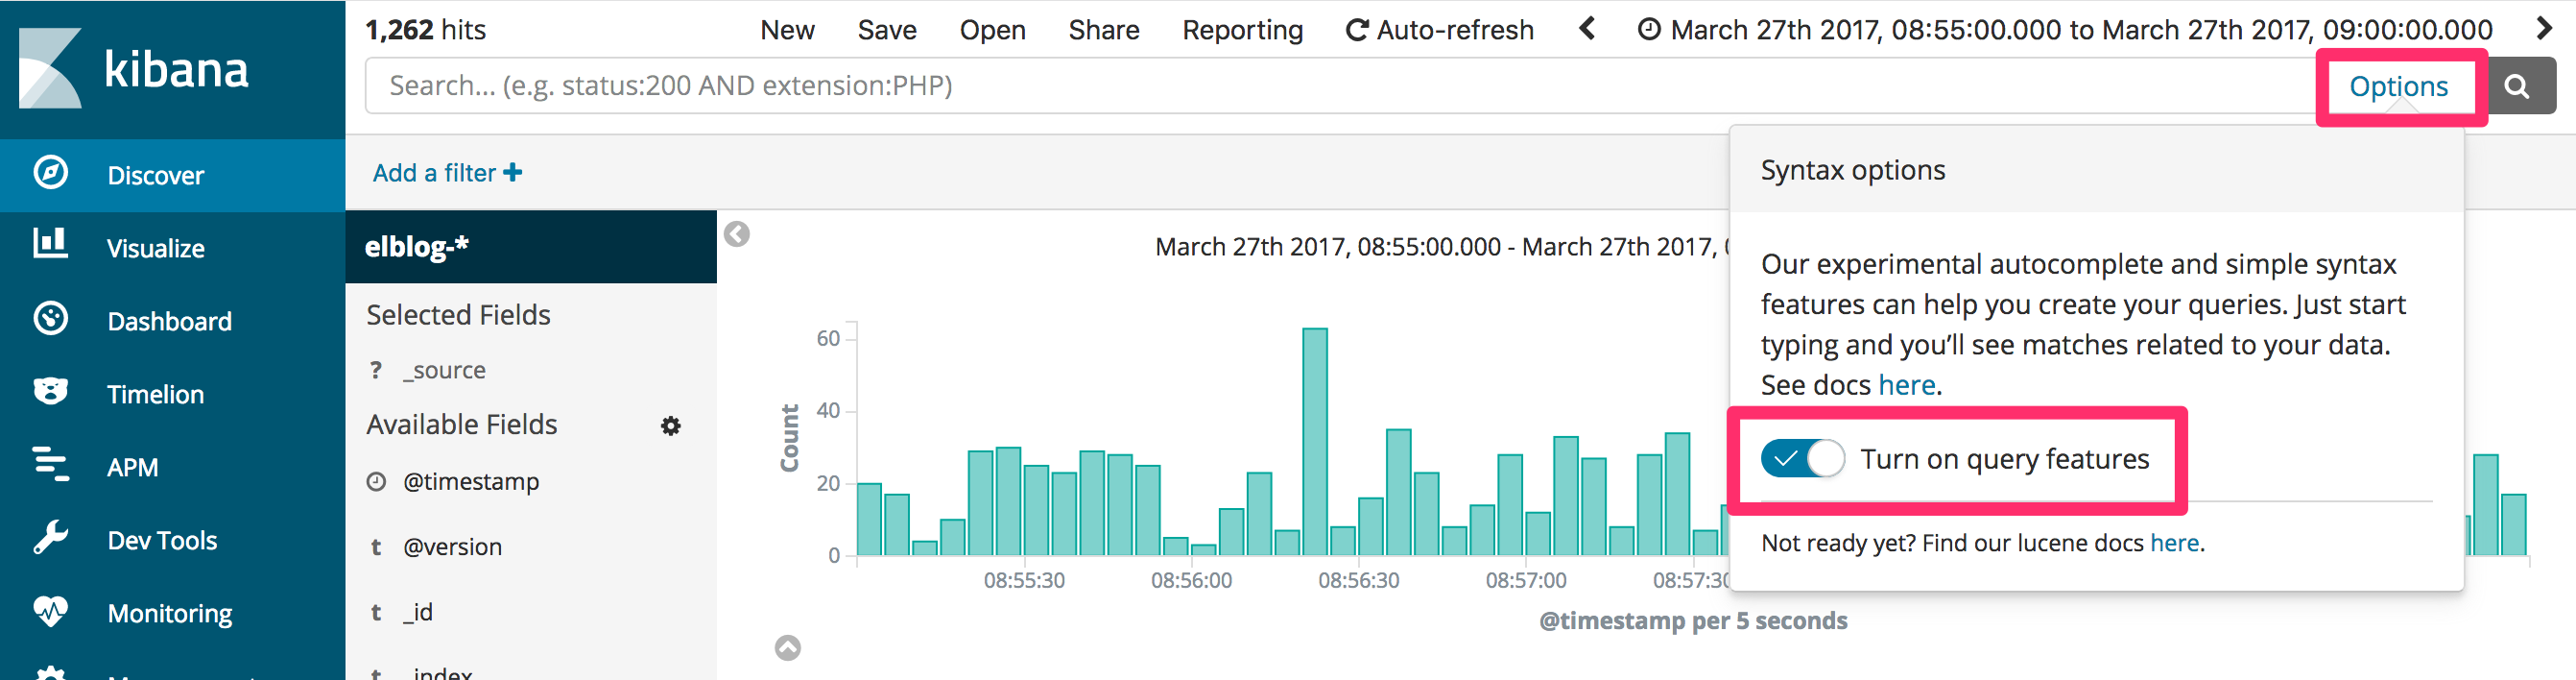Click the @version field name
This screenshot has height=680, width=2576.
point(453,547)
